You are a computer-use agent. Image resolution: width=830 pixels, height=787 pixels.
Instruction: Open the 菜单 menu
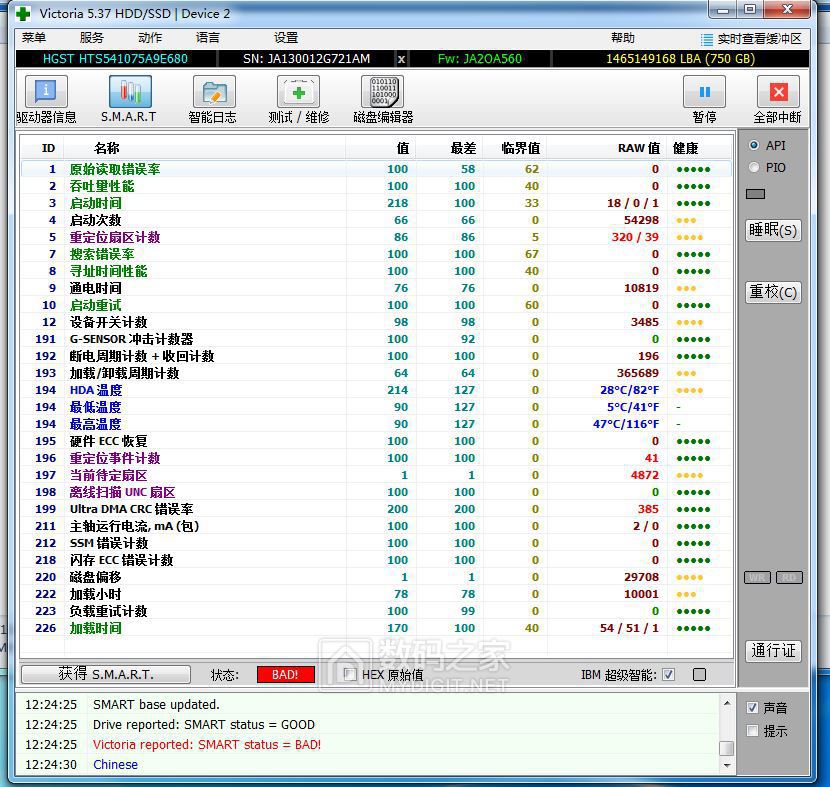[x=34, y=38]
